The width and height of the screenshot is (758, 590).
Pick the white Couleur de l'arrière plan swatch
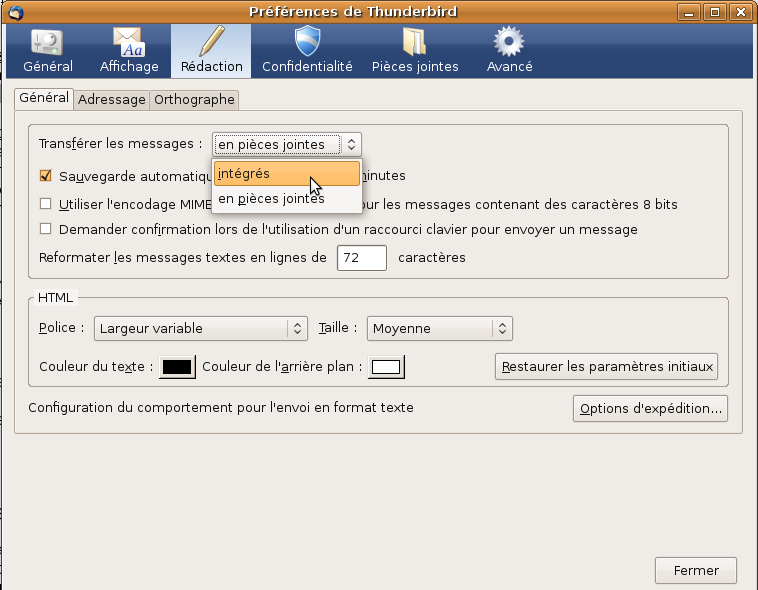386,367
